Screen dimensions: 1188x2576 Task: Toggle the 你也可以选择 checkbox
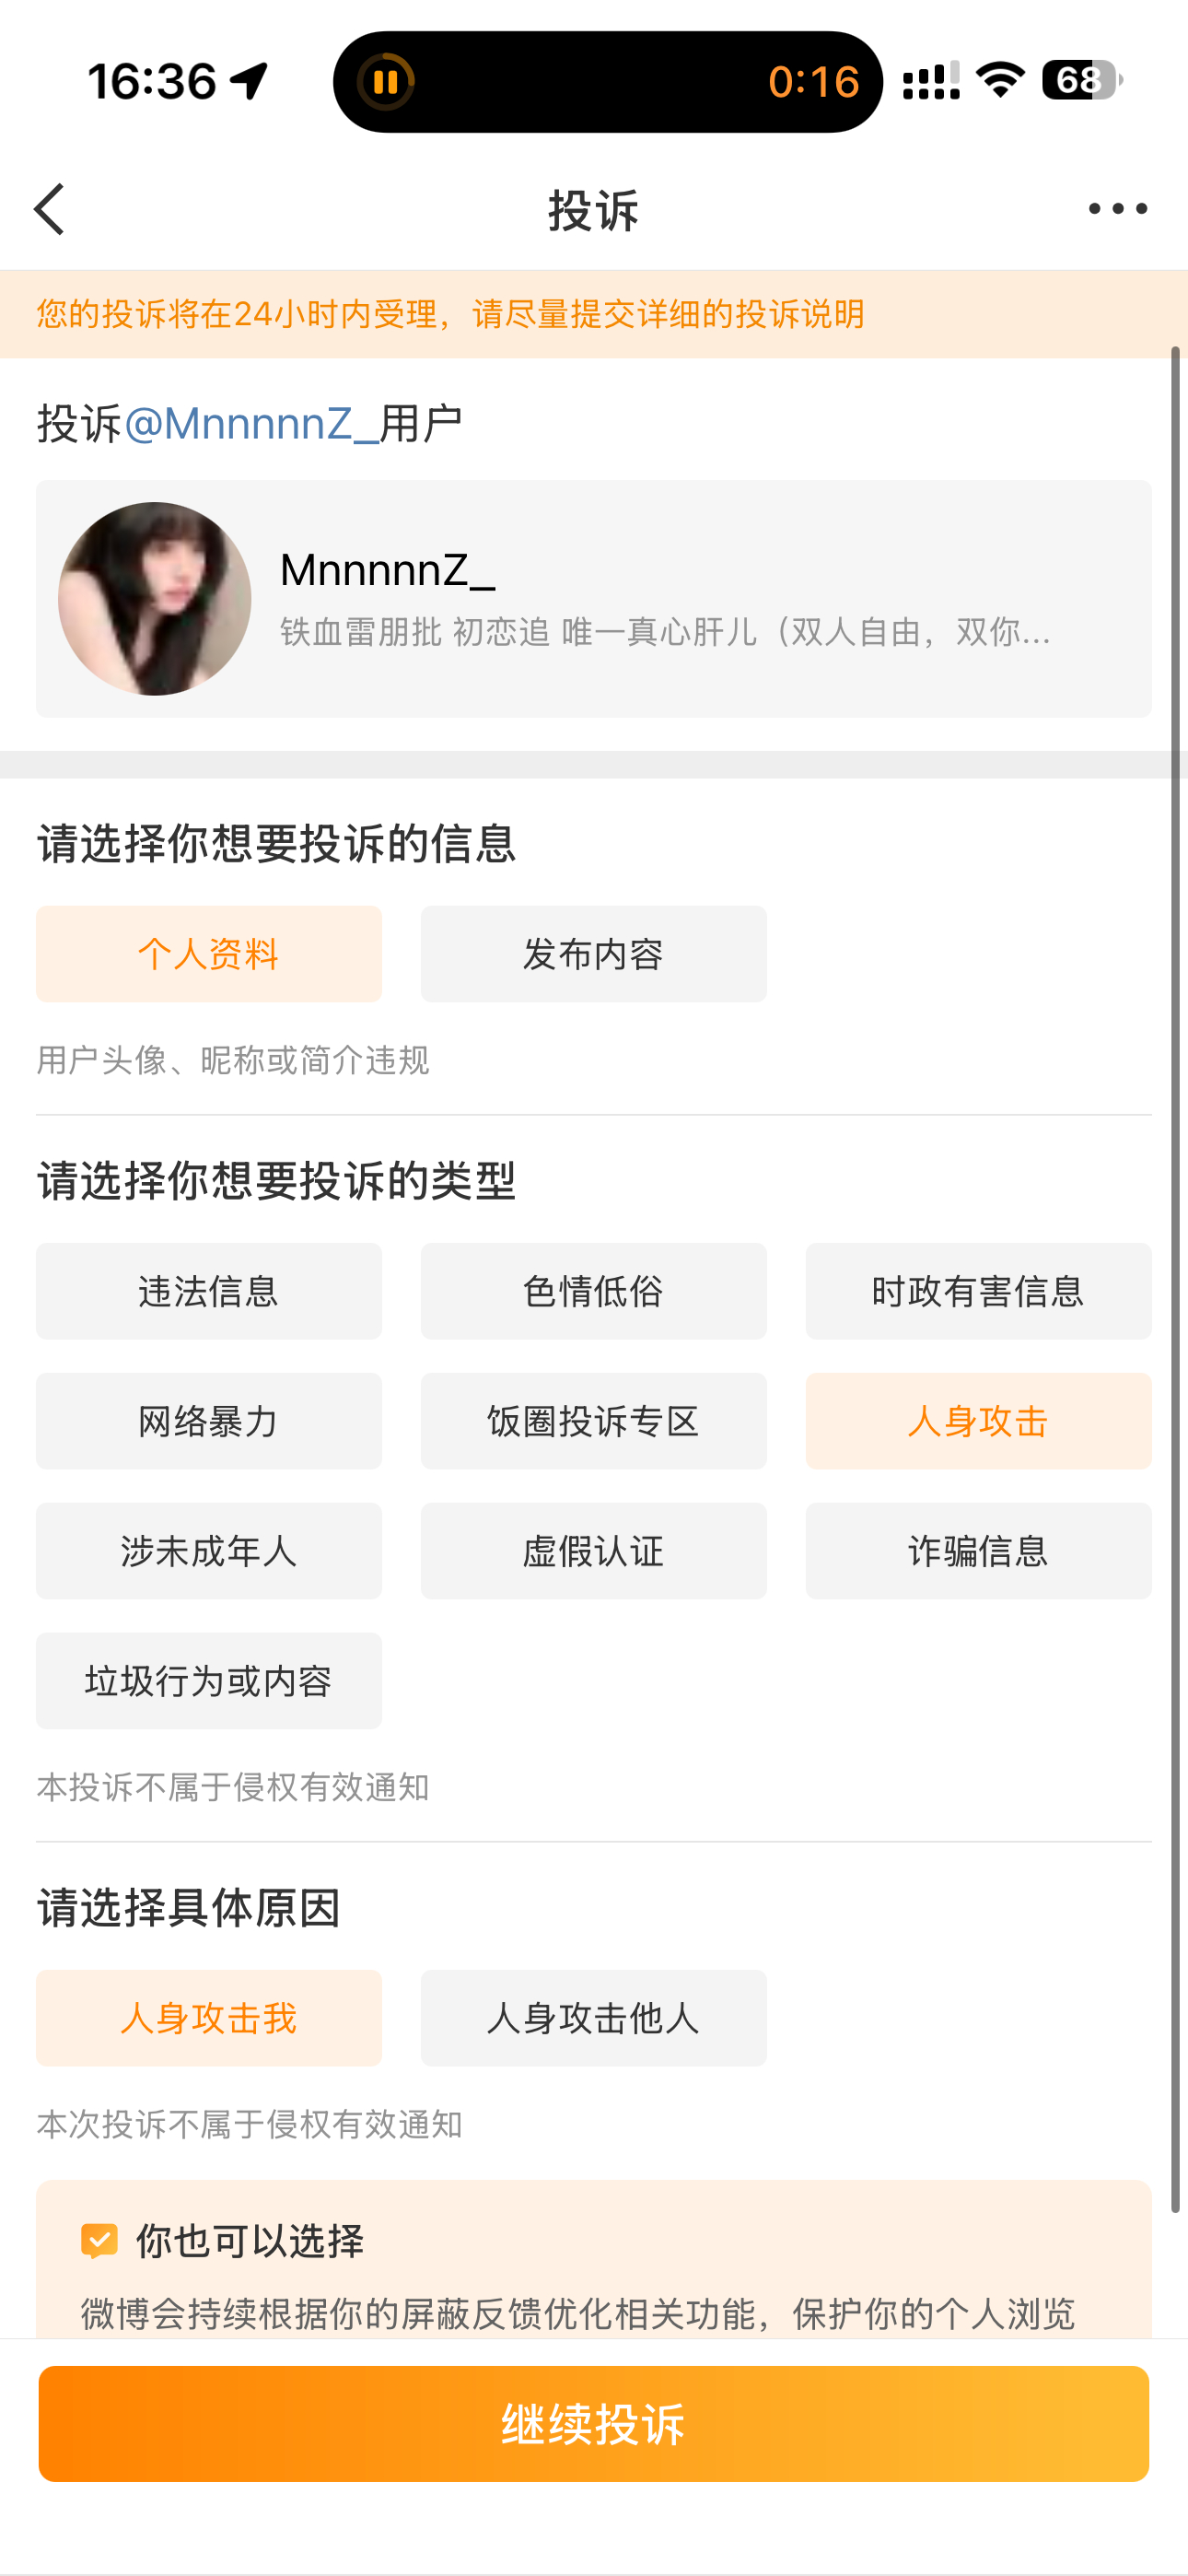tap(100, 2241)
